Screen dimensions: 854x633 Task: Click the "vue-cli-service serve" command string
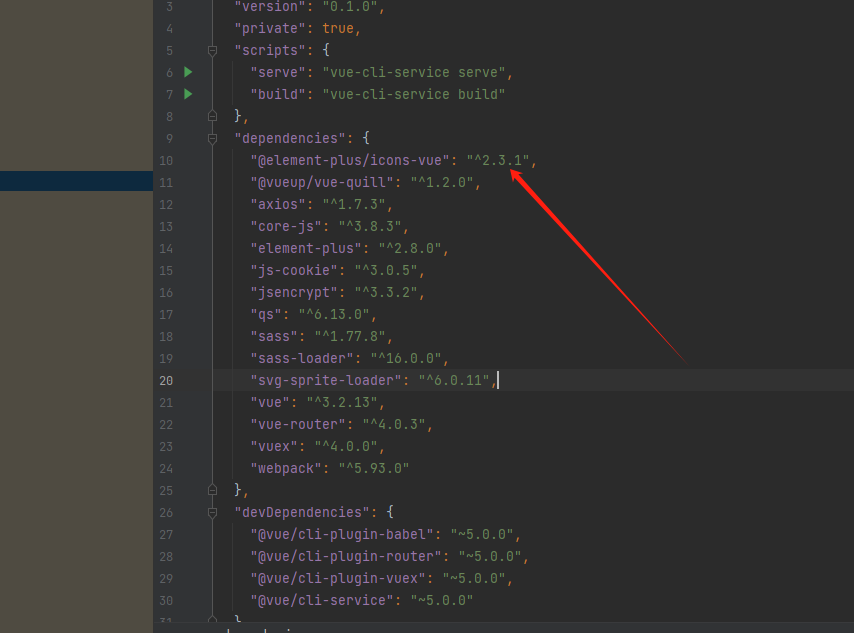point(414,72)
